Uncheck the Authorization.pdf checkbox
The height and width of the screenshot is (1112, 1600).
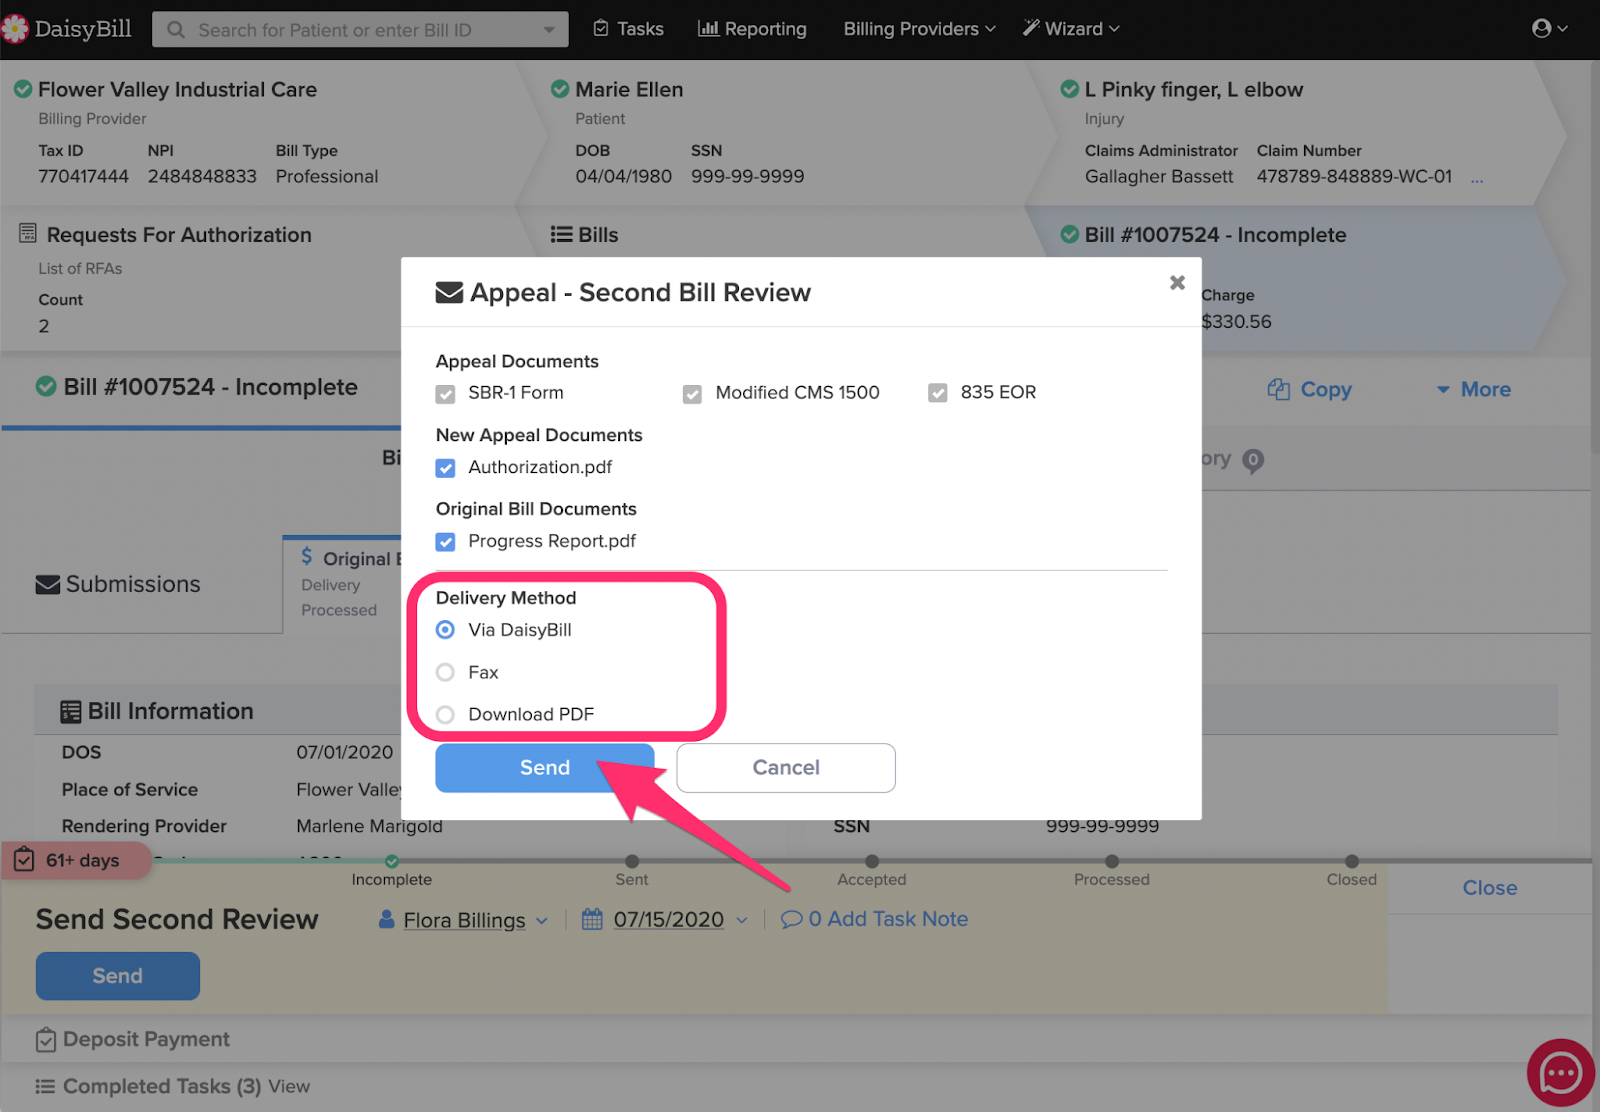[x=446, y=468]
